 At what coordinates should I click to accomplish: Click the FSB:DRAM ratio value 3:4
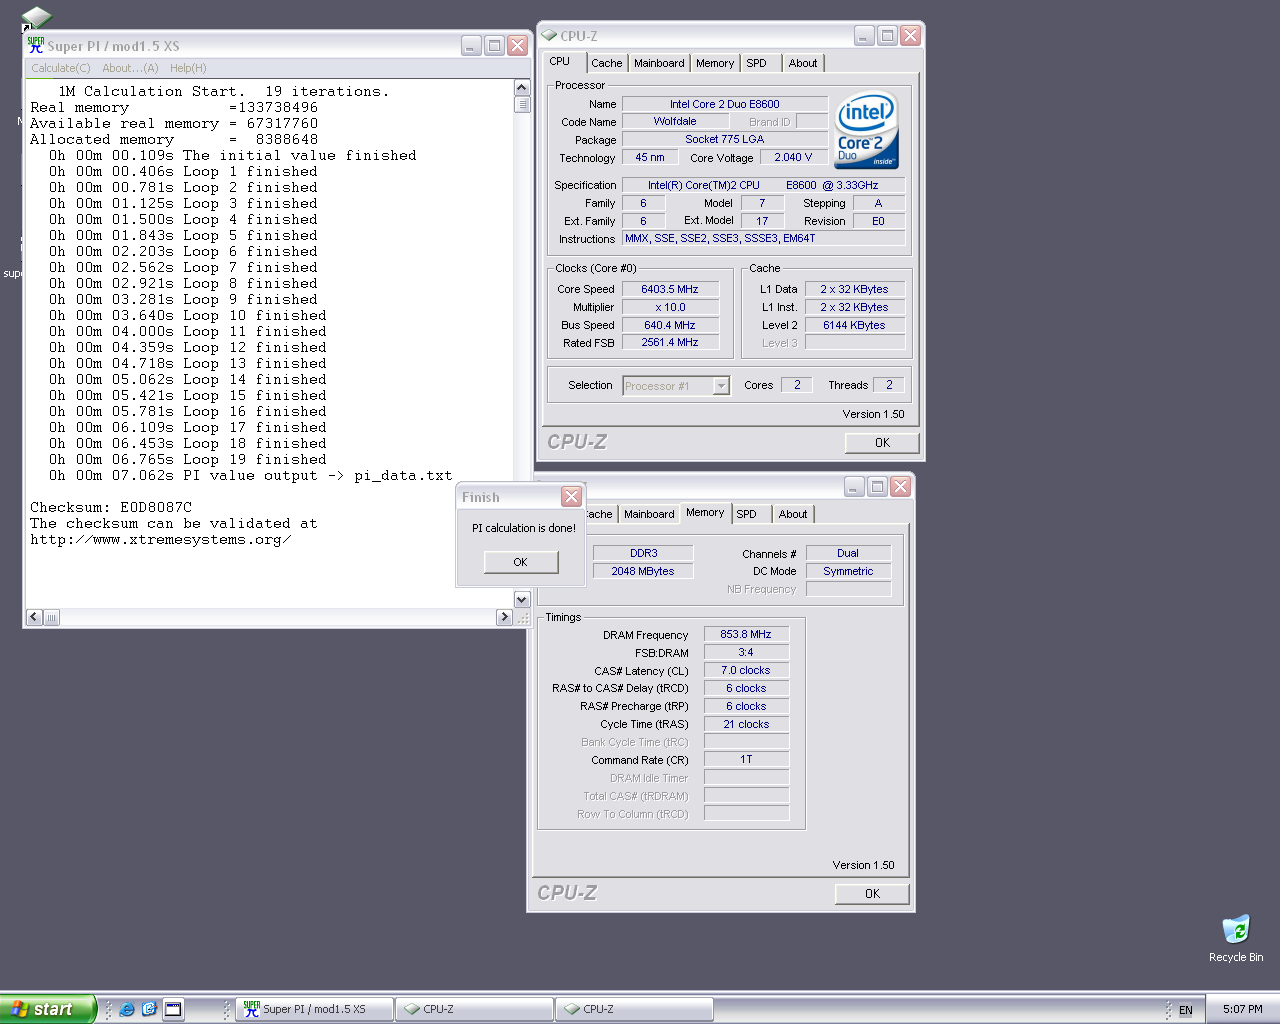(x=746, y=652)
